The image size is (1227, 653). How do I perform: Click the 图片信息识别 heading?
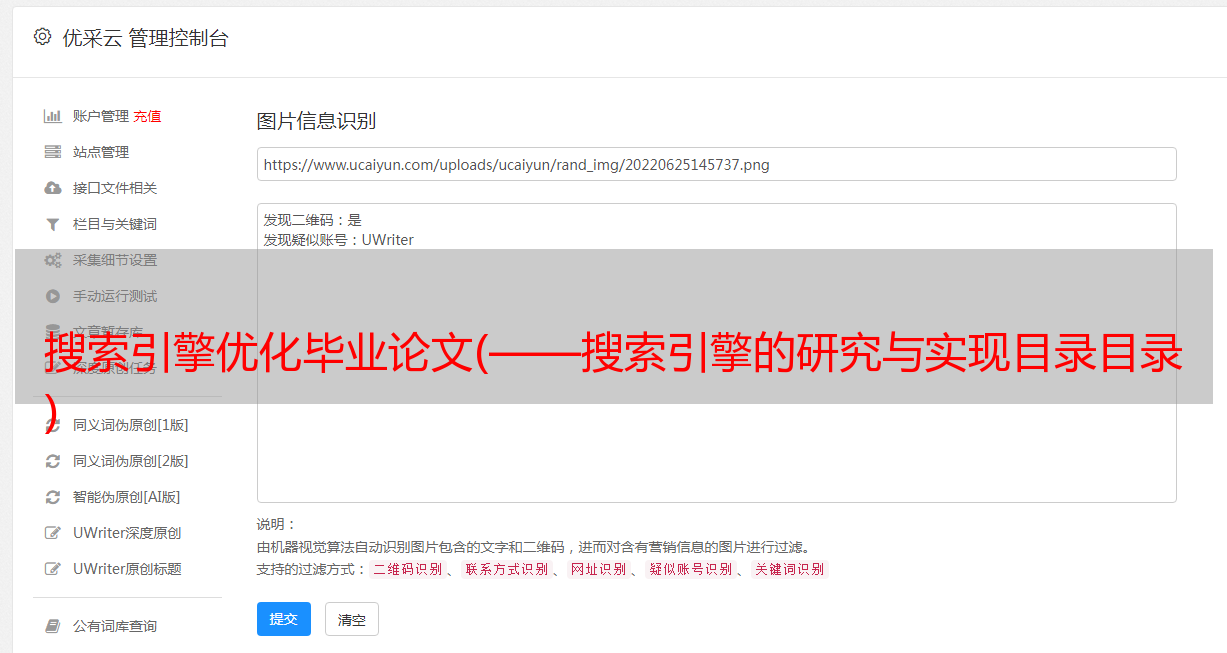[316, 121]
